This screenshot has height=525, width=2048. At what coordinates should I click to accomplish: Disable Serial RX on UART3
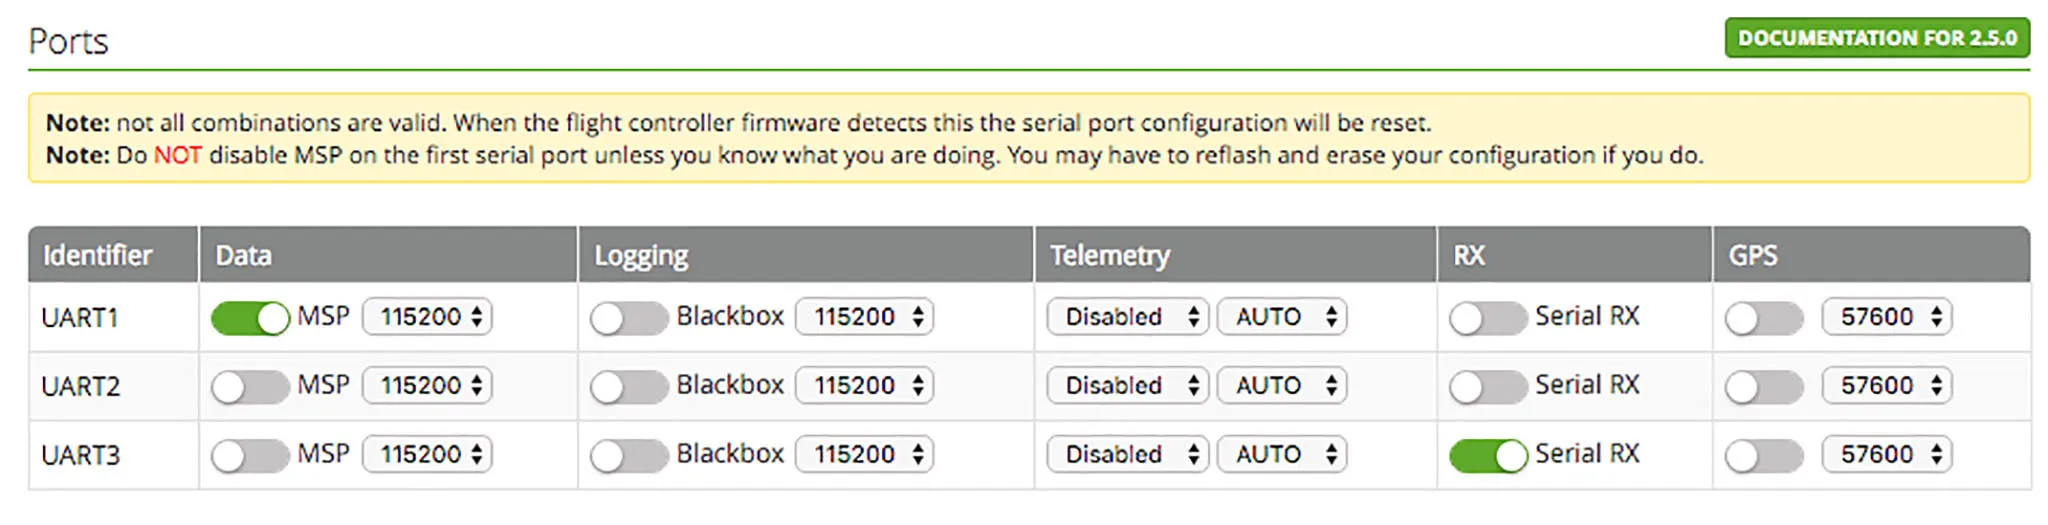(1487, 456)
